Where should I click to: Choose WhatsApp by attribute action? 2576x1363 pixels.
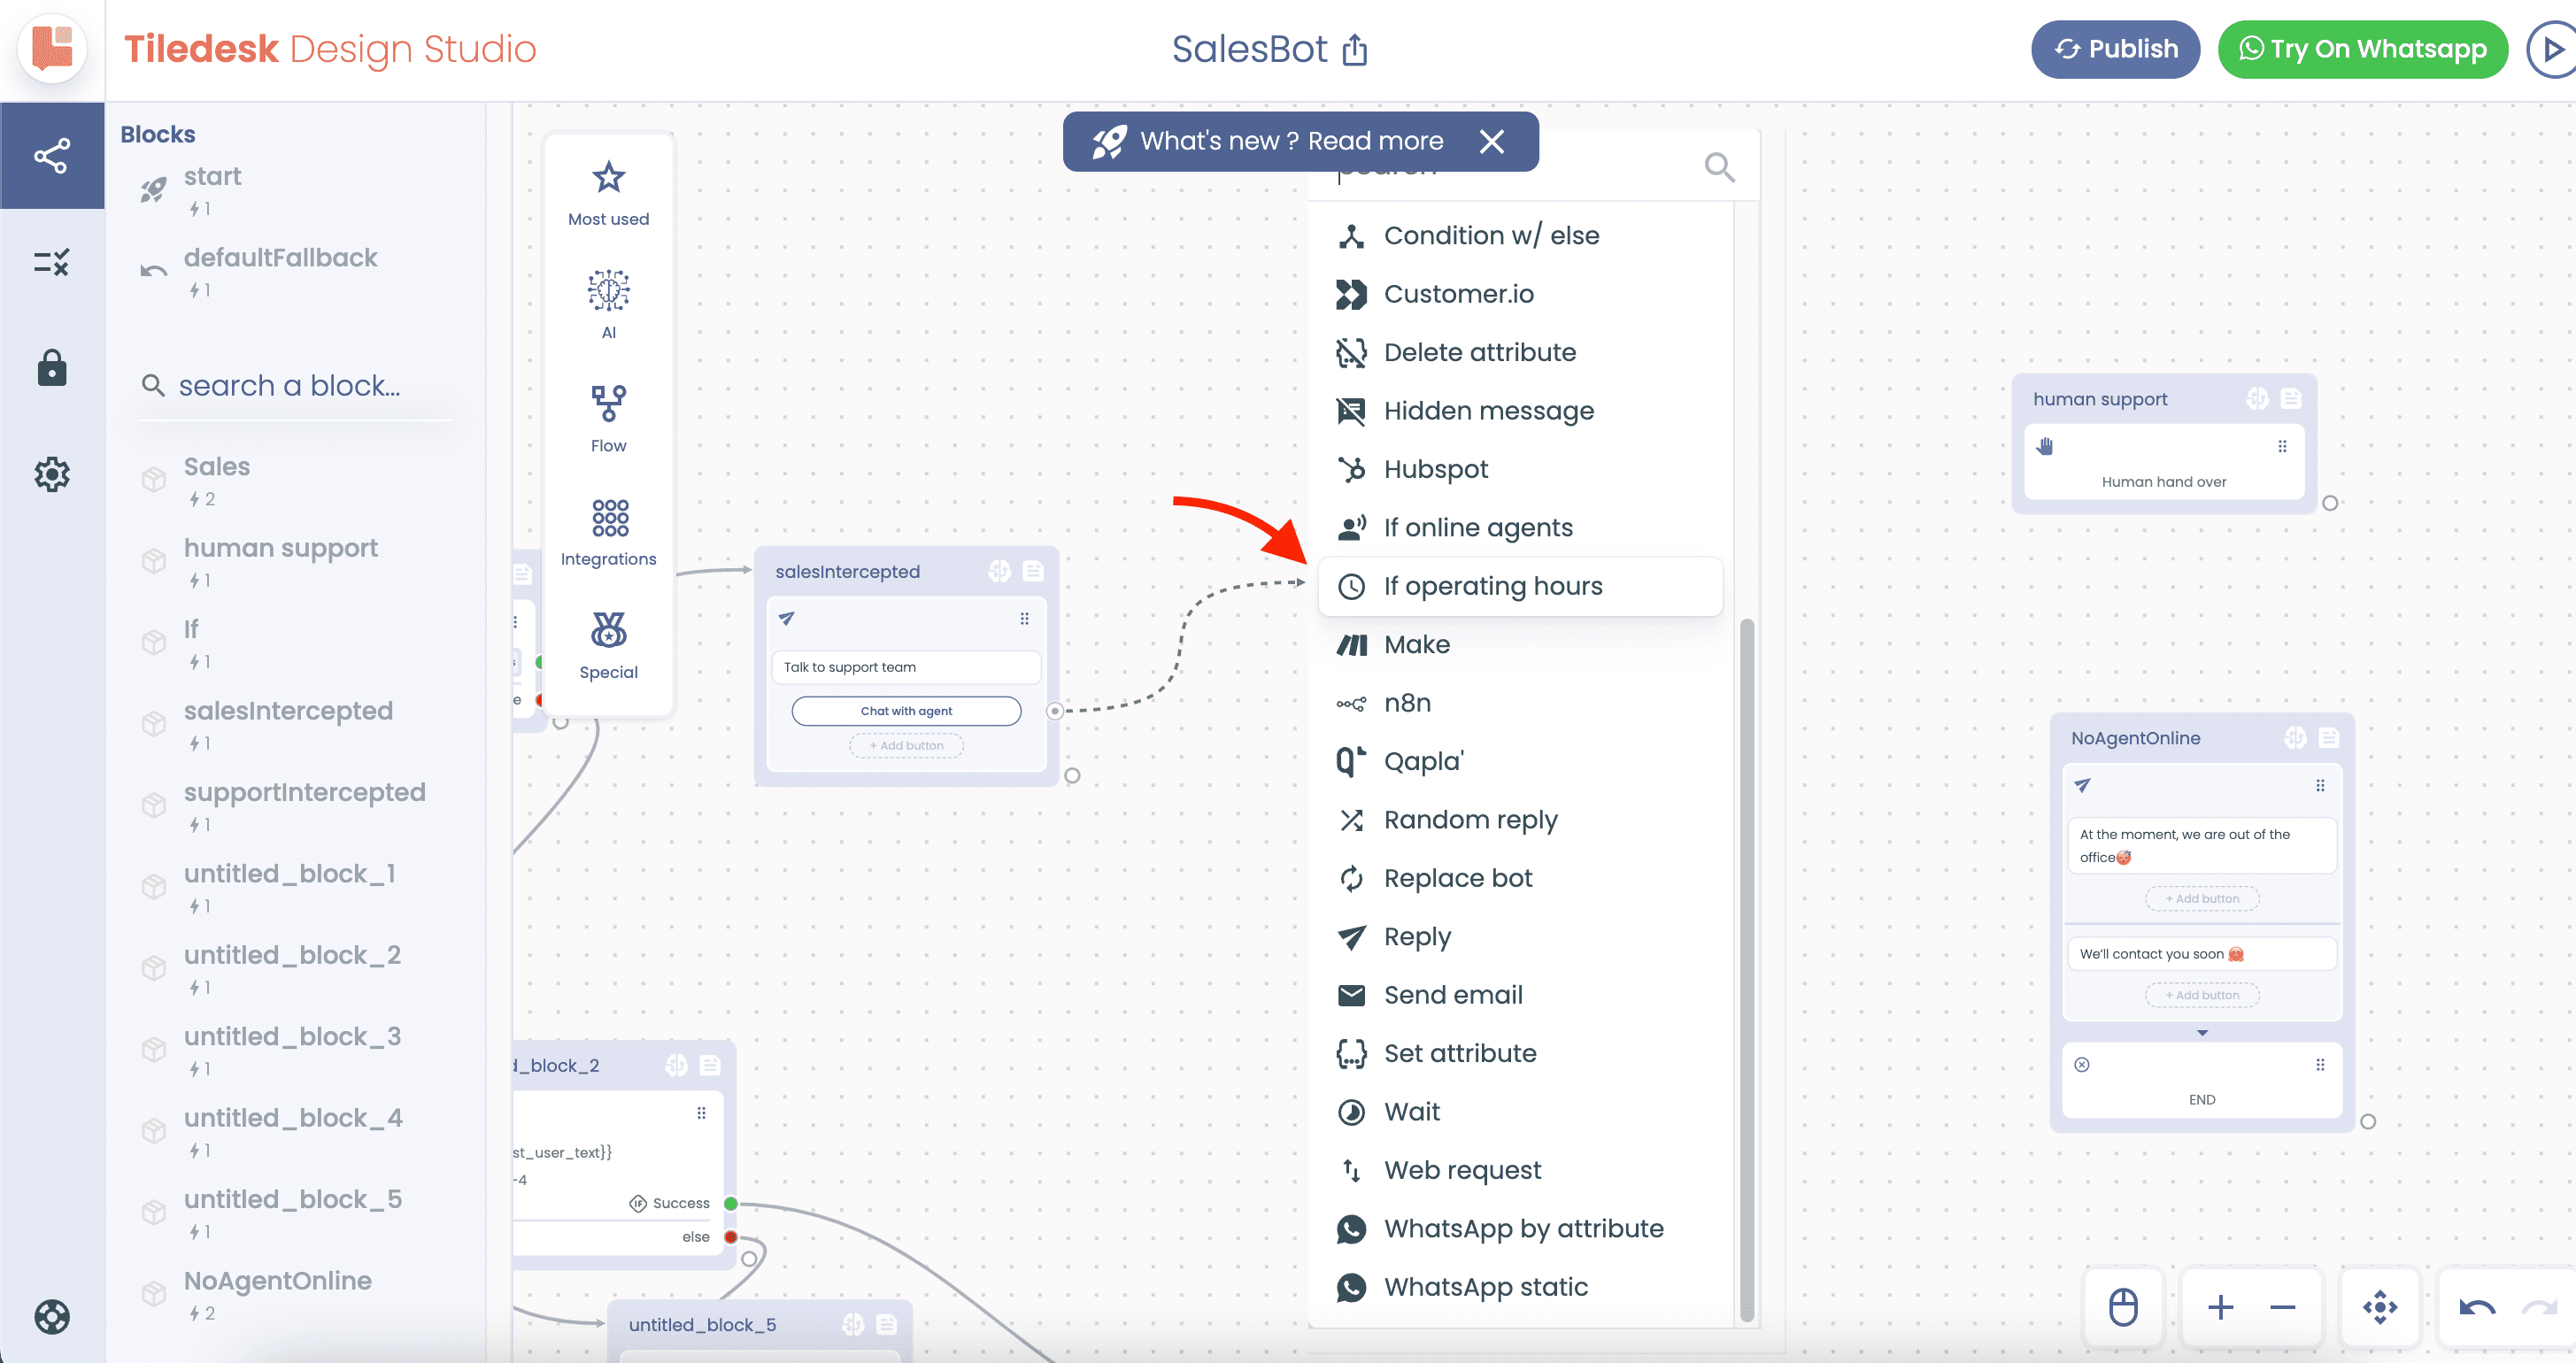pos(1520,1229)
